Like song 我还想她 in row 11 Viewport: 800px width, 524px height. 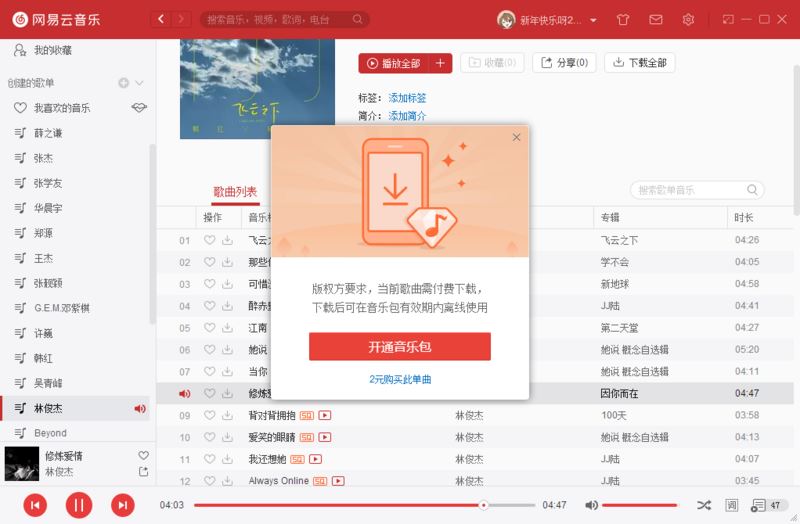[x=210, y=459]
